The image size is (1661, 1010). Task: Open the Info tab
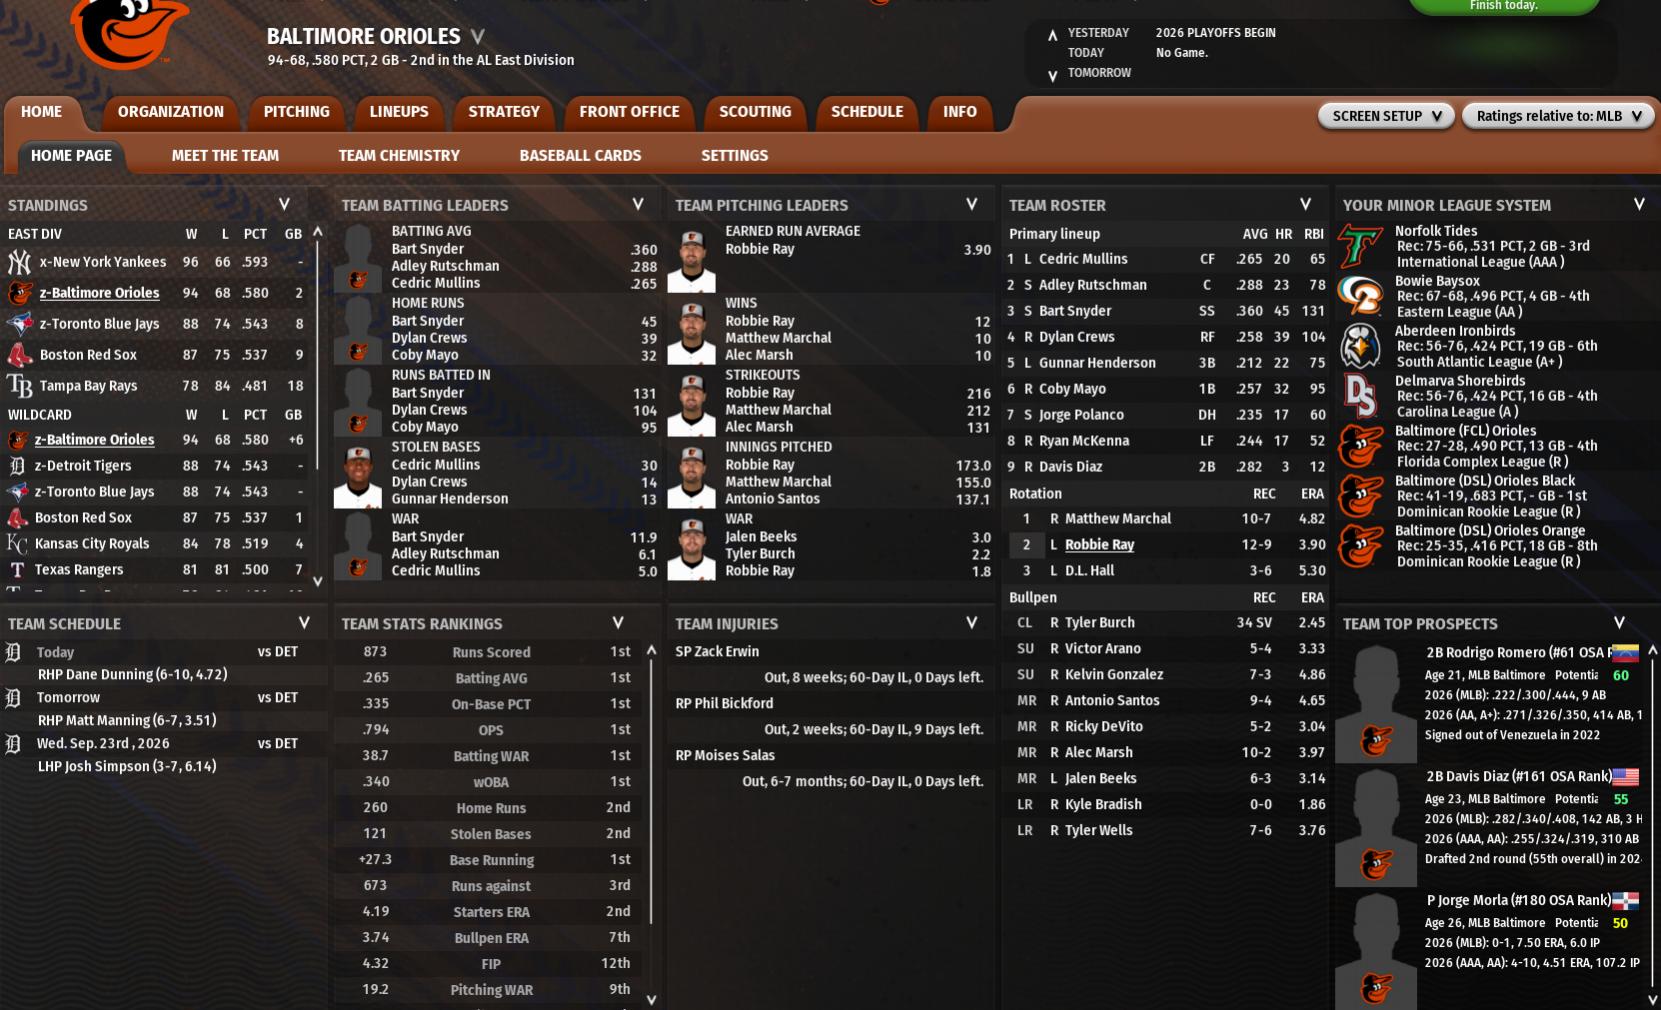[960, 112]
